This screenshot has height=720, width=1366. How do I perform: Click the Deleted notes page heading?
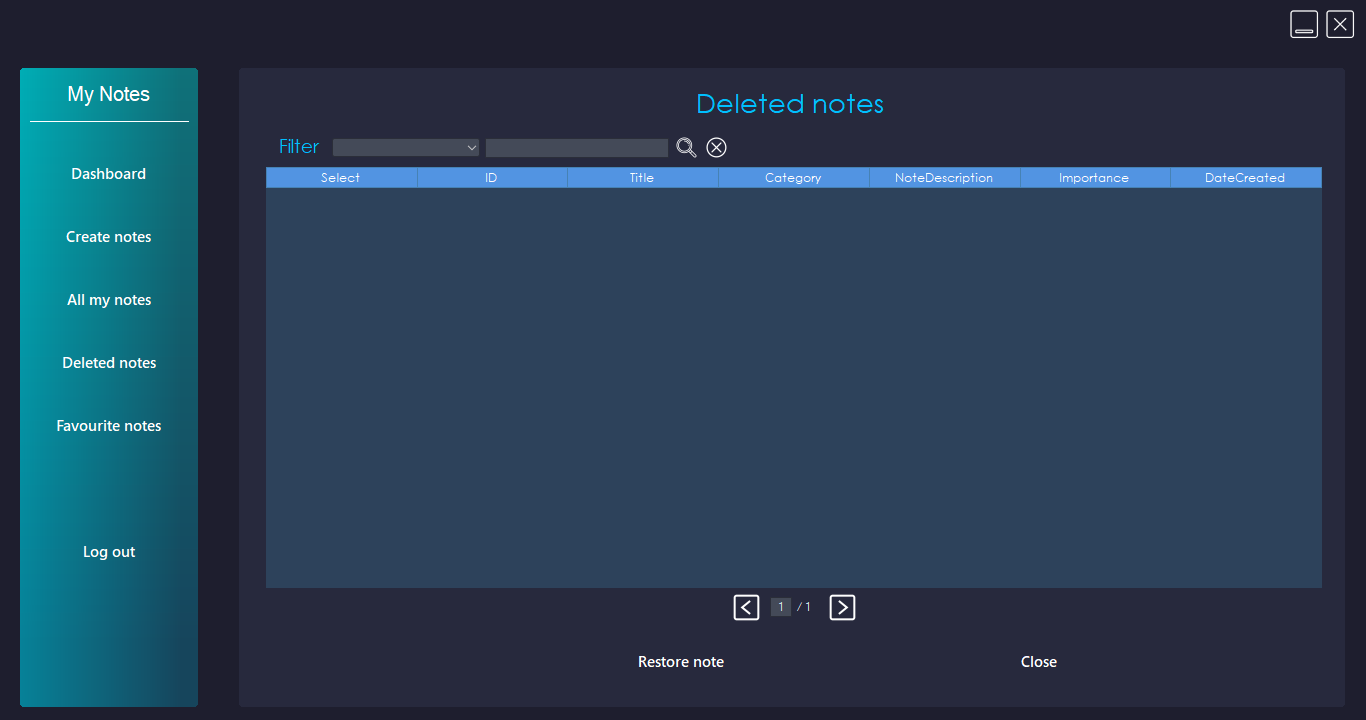pyautogui.click(x=790, y=104)
